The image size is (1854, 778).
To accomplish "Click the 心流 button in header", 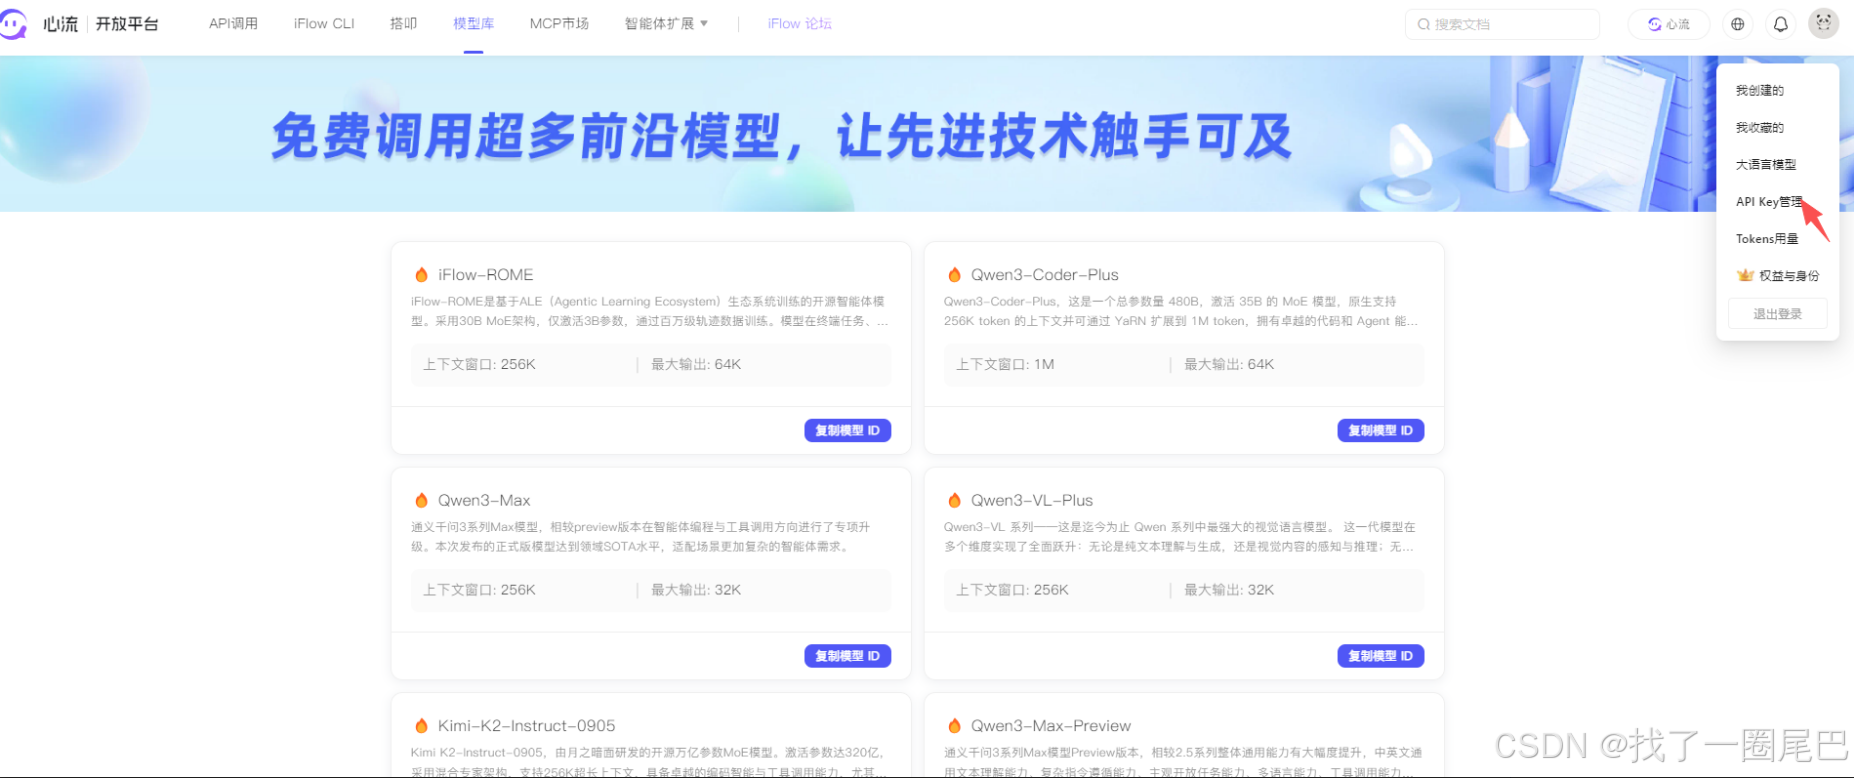I will coord(1669,24).
